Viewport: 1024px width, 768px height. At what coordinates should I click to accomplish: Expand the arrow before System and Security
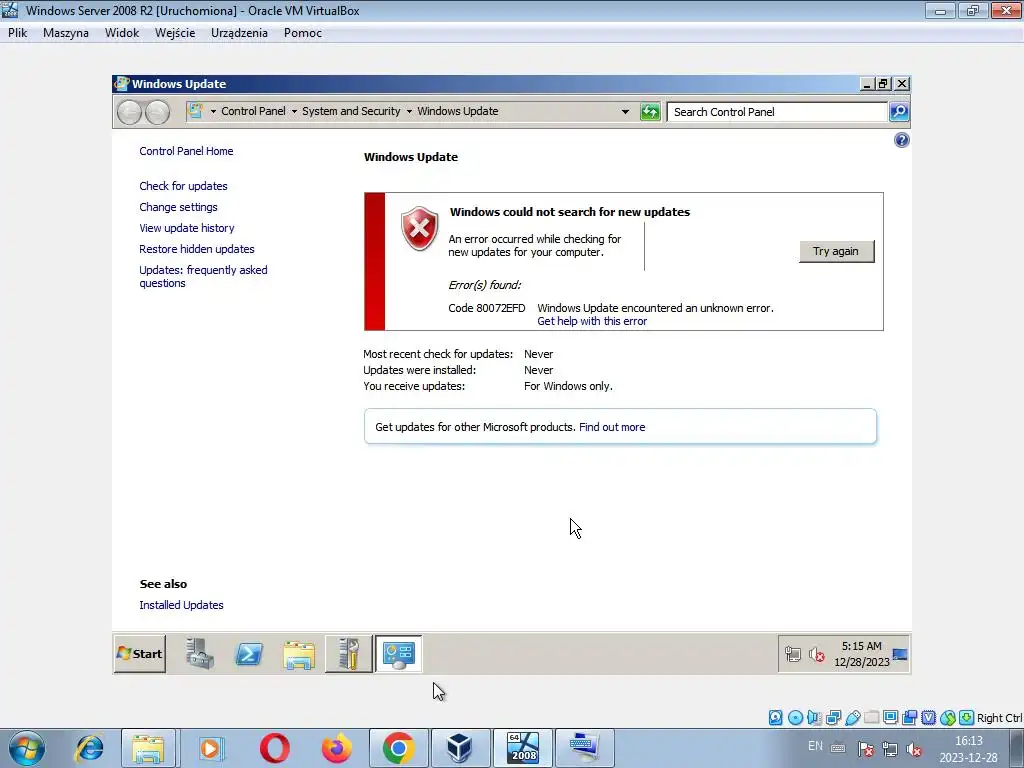pos(294,112)
